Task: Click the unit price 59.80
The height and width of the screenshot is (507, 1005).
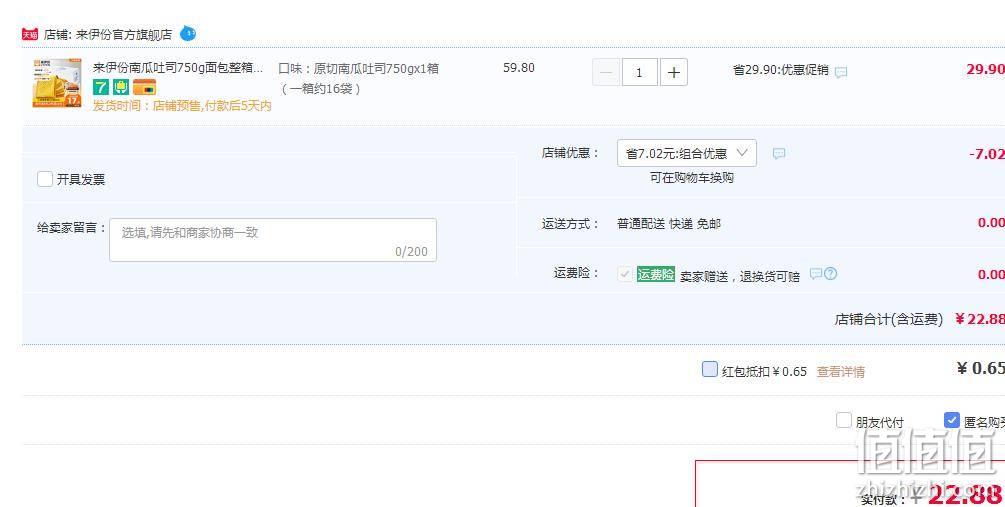Action: click(x=519, y=67)
